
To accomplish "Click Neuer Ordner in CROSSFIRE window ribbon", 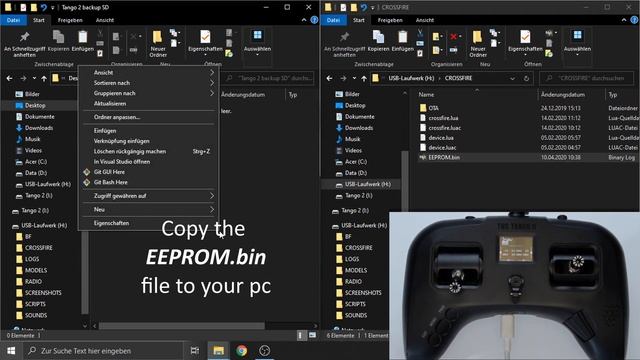I will point(478,44).
